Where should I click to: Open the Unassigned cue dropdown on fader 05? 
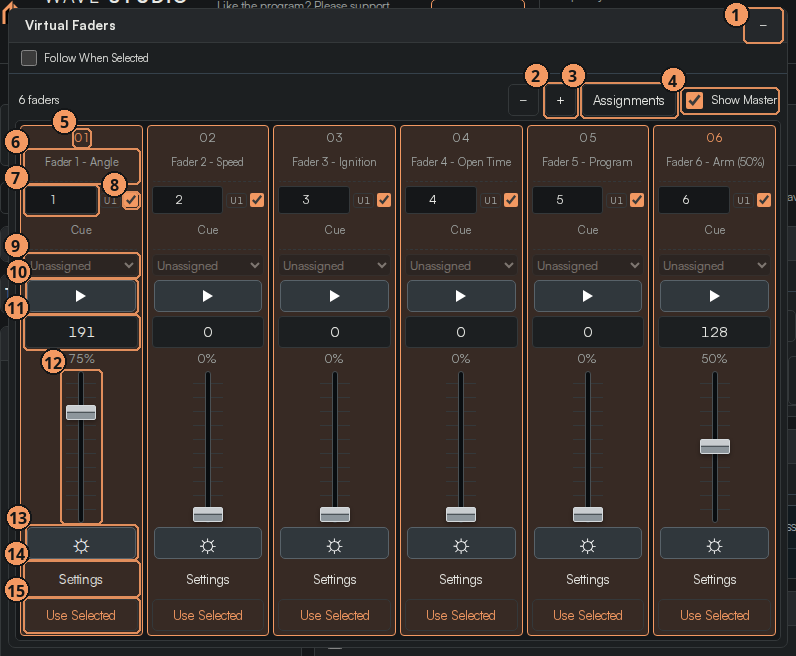click(587, 266)
